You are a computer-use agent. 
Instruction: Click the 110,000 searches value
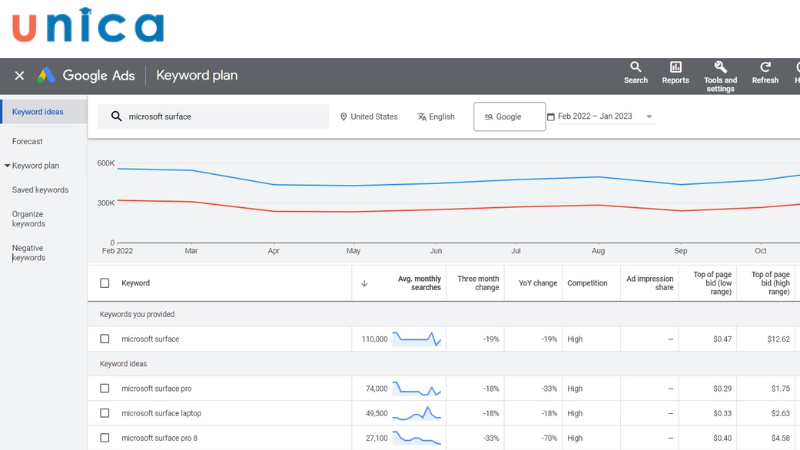pyautogui.click(x=374, y=339)
